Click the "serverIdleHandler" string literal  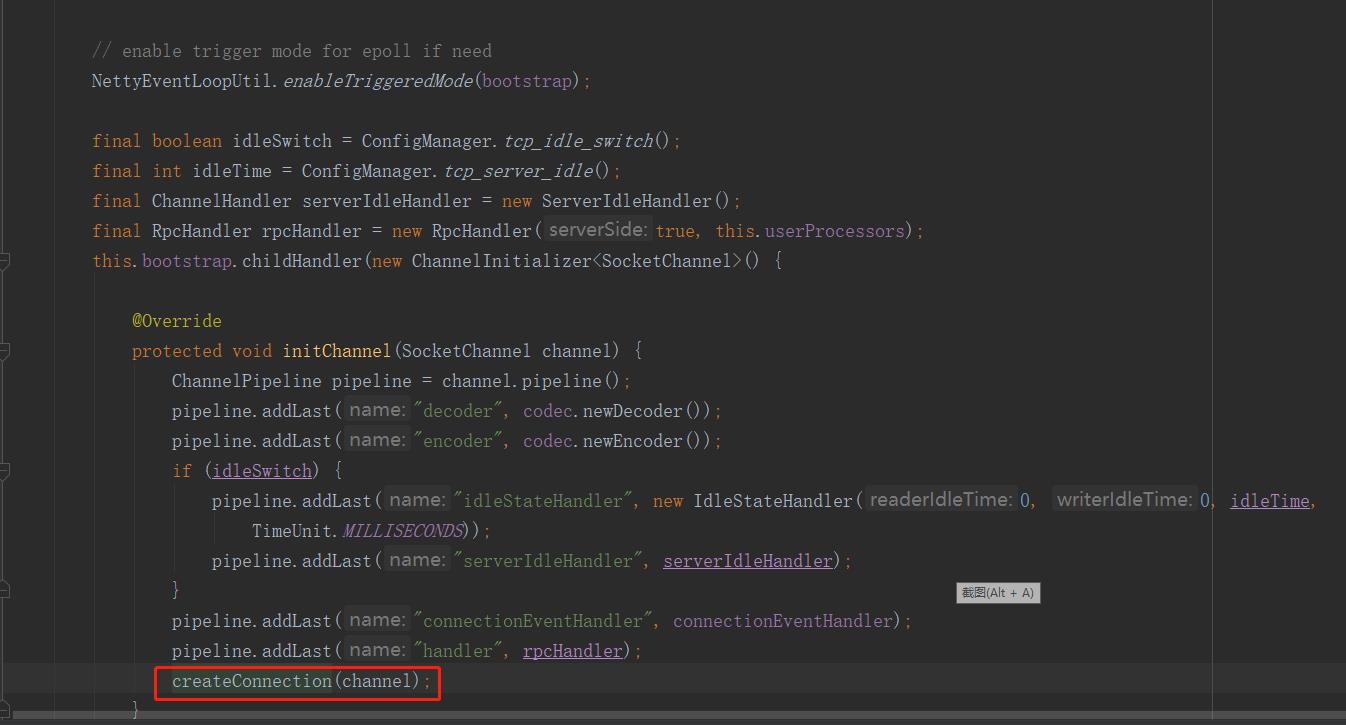548,561
